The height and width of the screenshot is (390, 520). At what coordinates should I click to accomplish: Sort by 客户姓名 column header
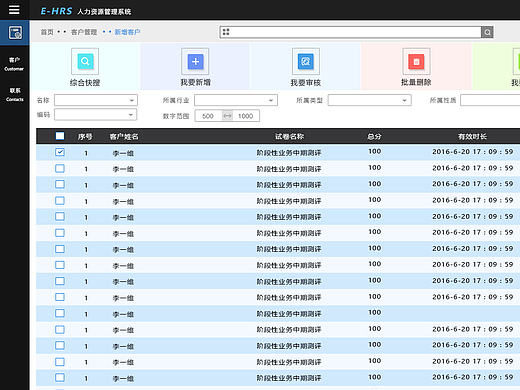click(x=124, y=136)
